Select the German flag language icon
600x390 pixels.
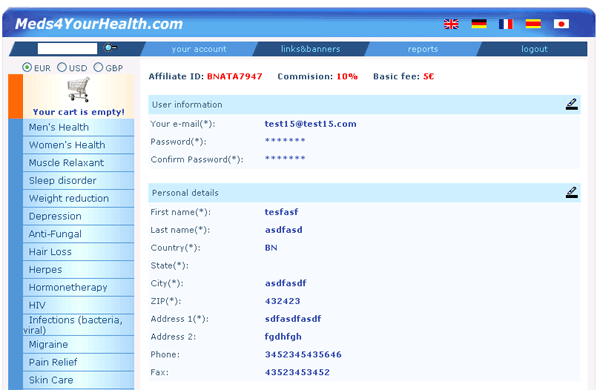click(x=479, y=24)
